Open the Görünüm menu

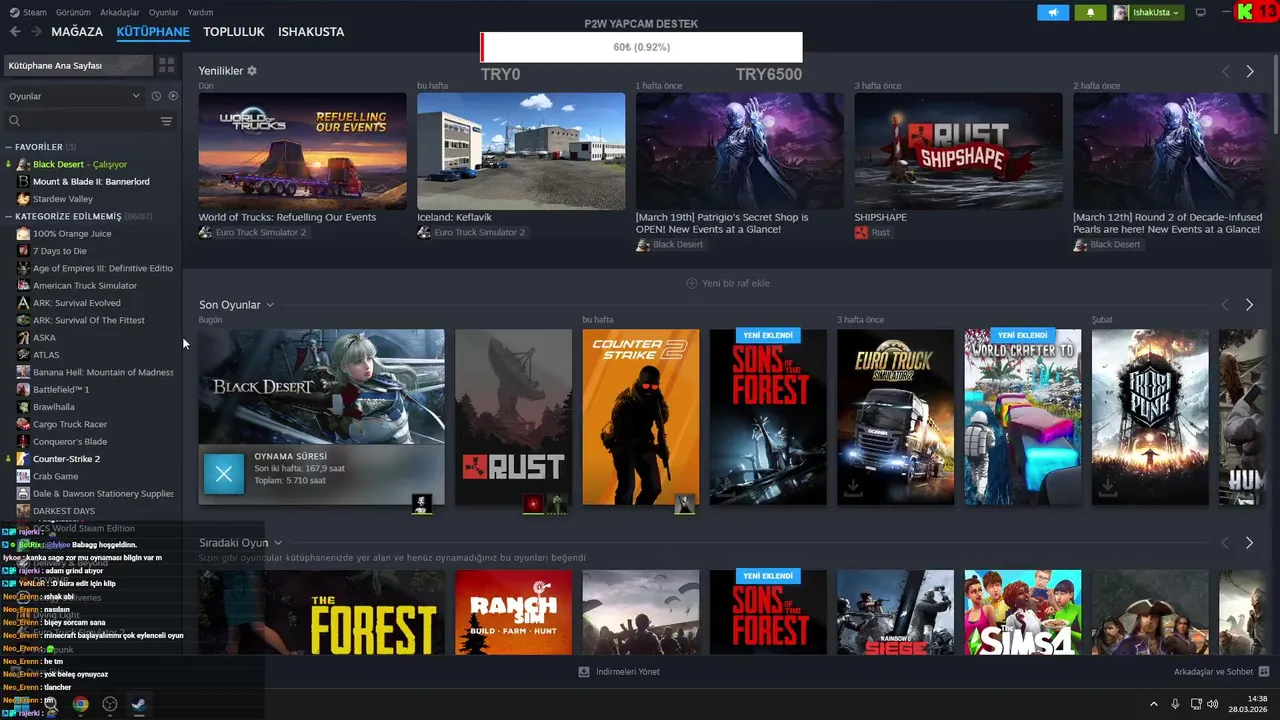tap(73, 12)
